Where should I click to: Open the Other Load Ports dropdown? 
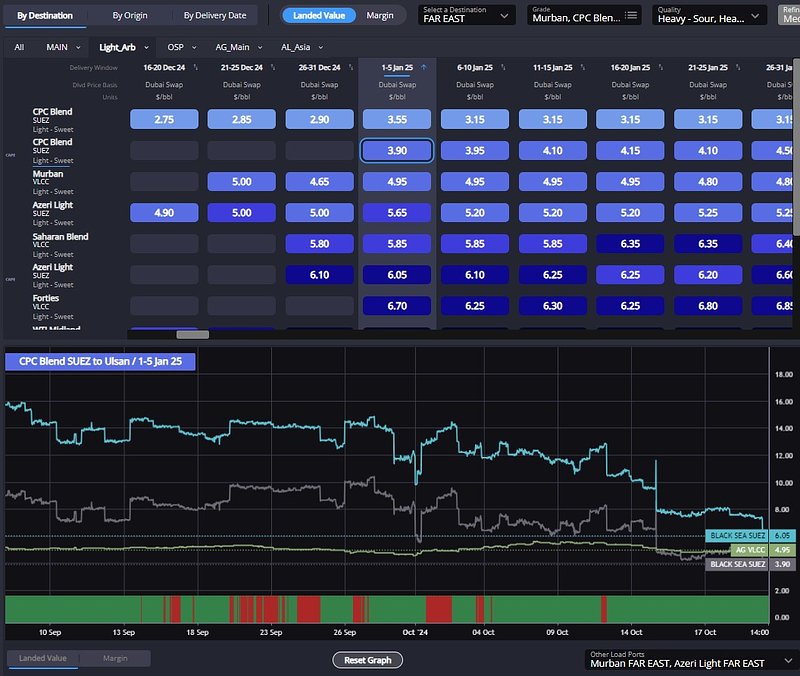[x=688, y=659]
